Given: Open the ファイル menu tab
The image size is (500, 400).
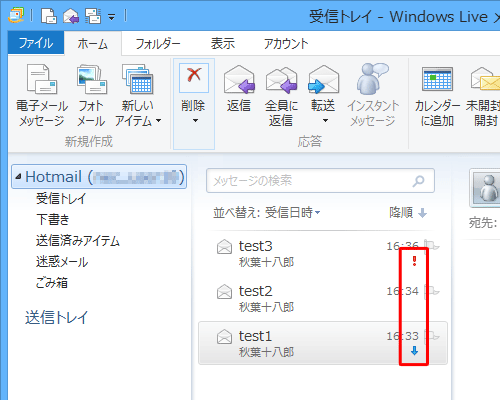Looking at the screenshot, I should coord(36,43).
